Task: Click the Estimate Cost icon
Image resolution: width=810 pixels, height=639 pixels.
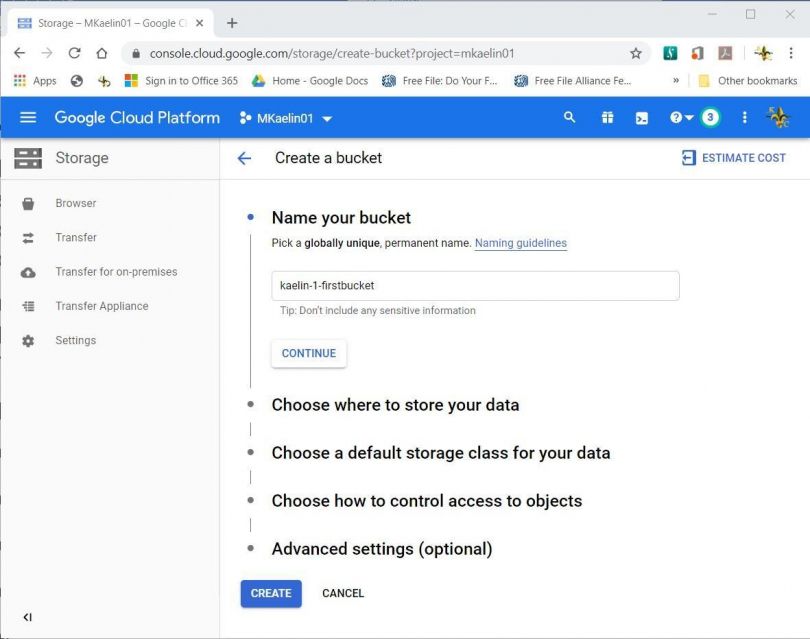Action: 689,157
